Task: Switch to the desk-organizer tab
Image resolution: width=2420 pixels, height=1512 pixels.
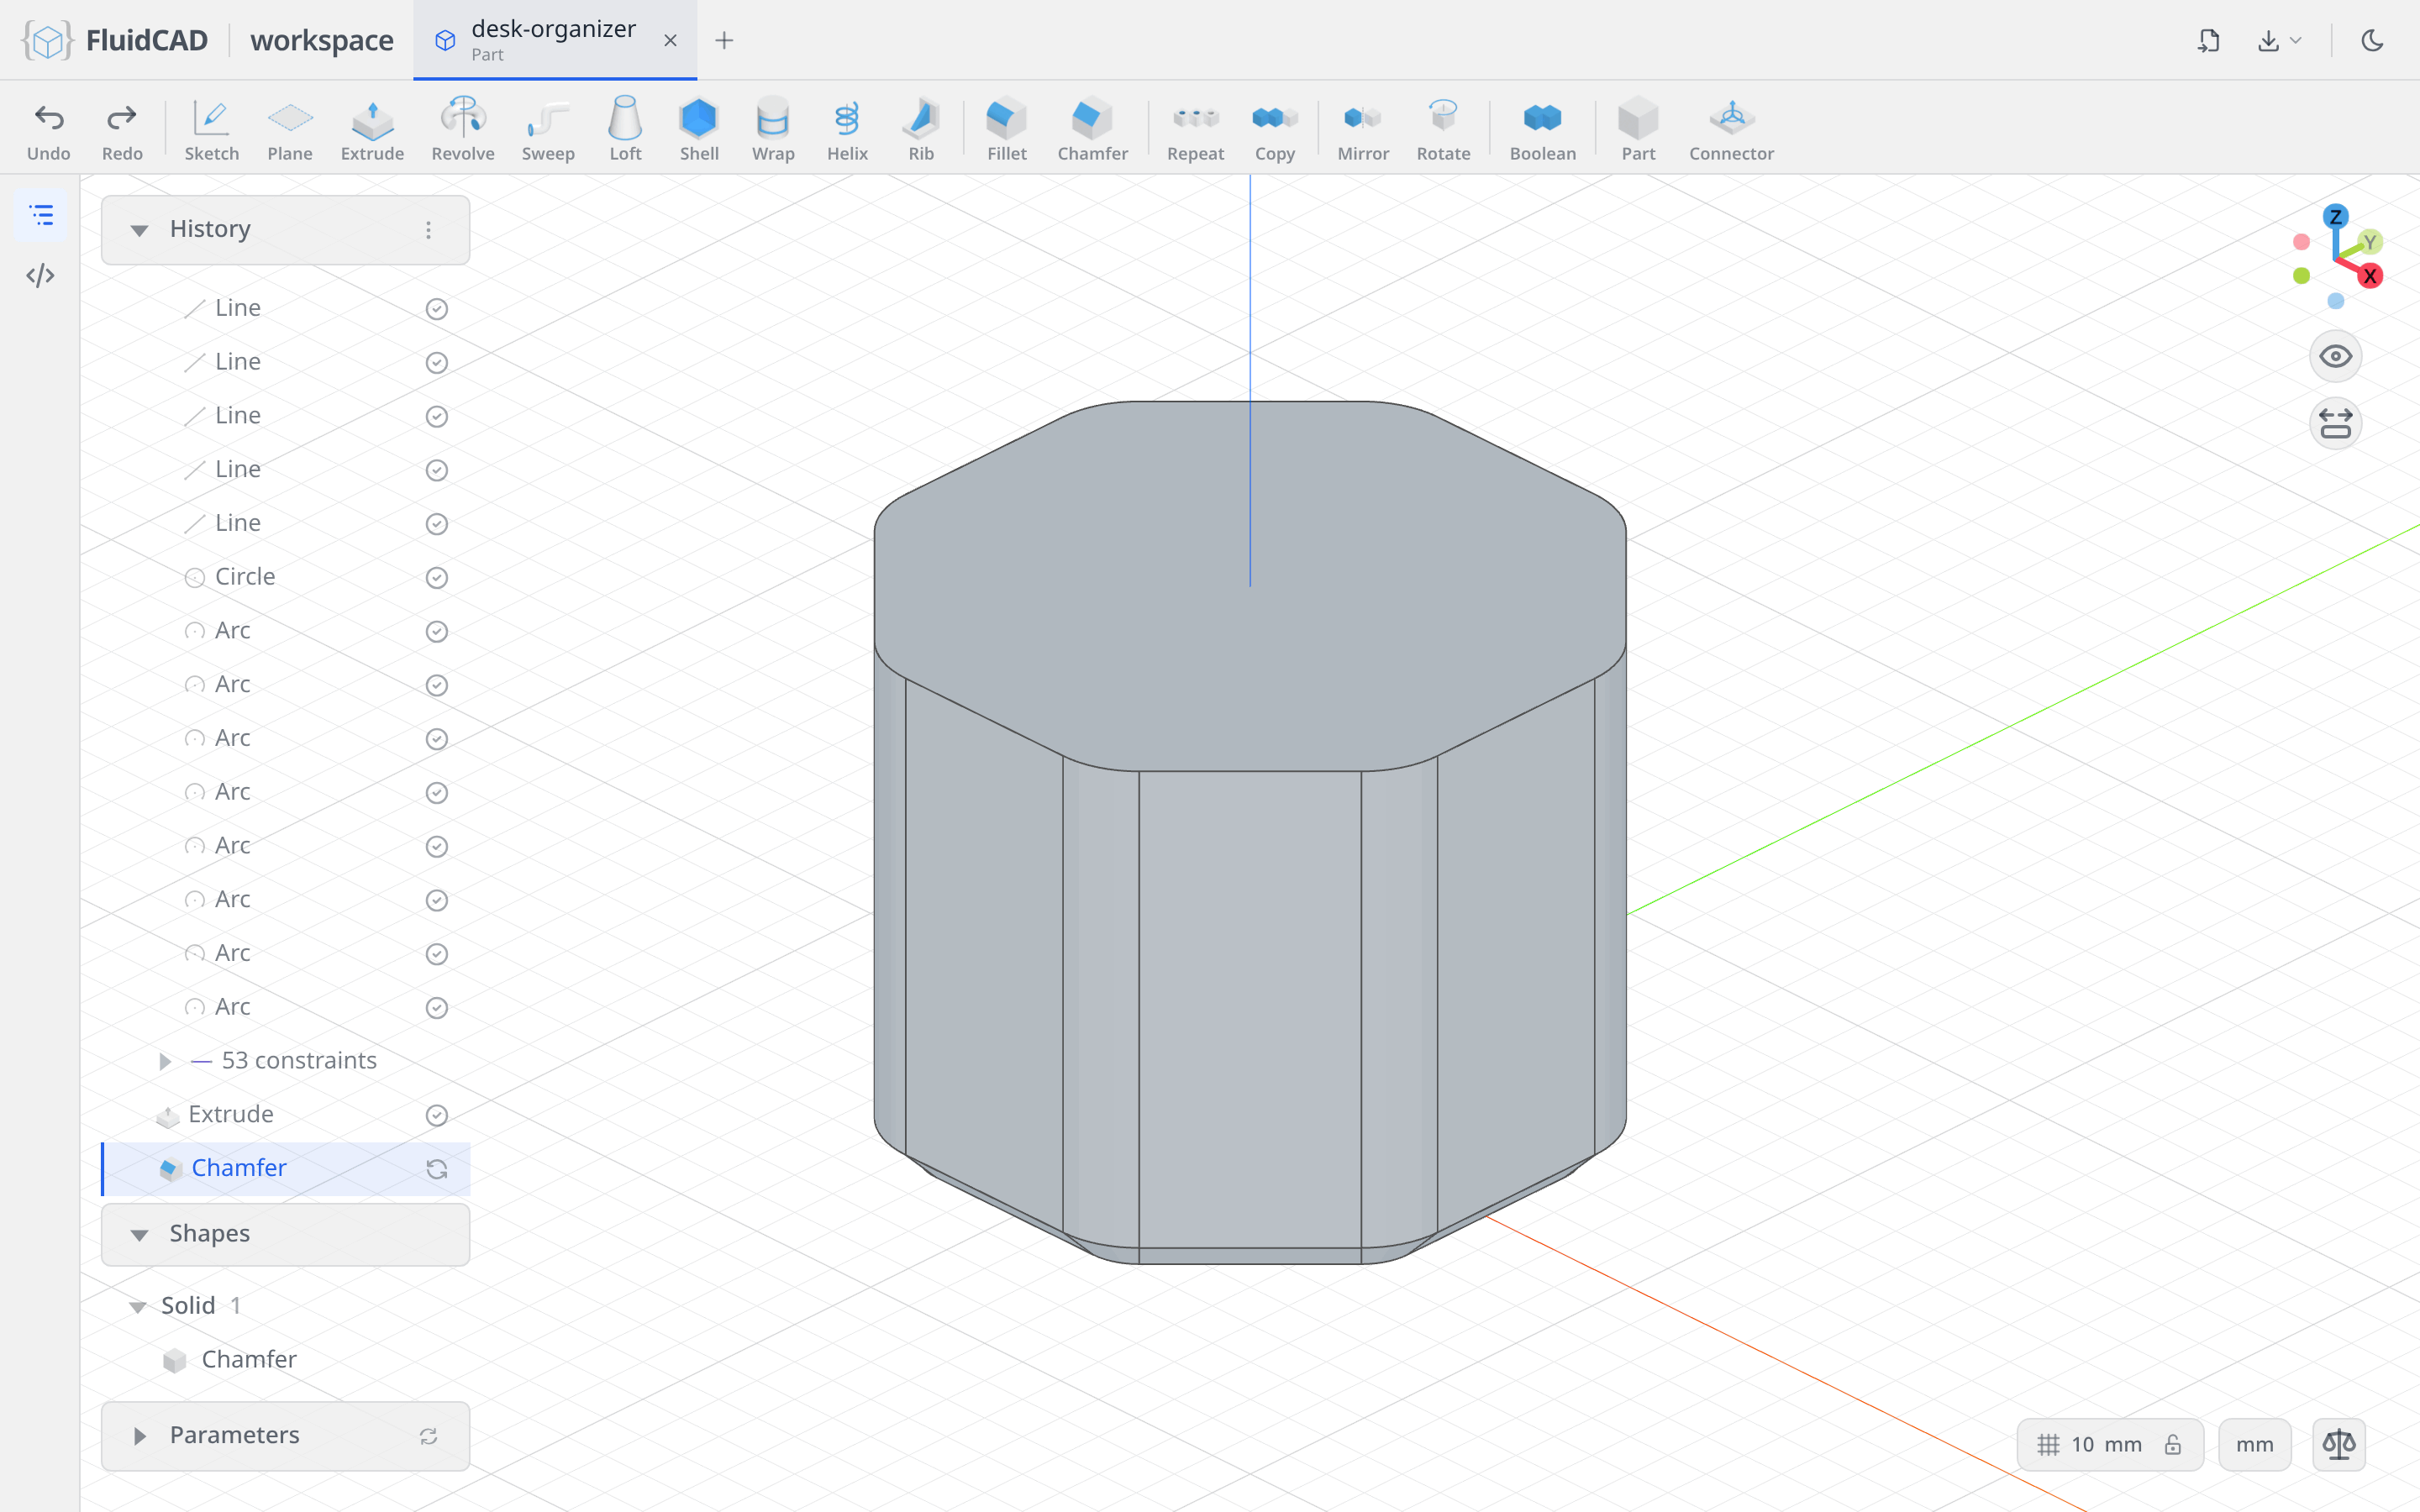Action: tap(554, 40)
